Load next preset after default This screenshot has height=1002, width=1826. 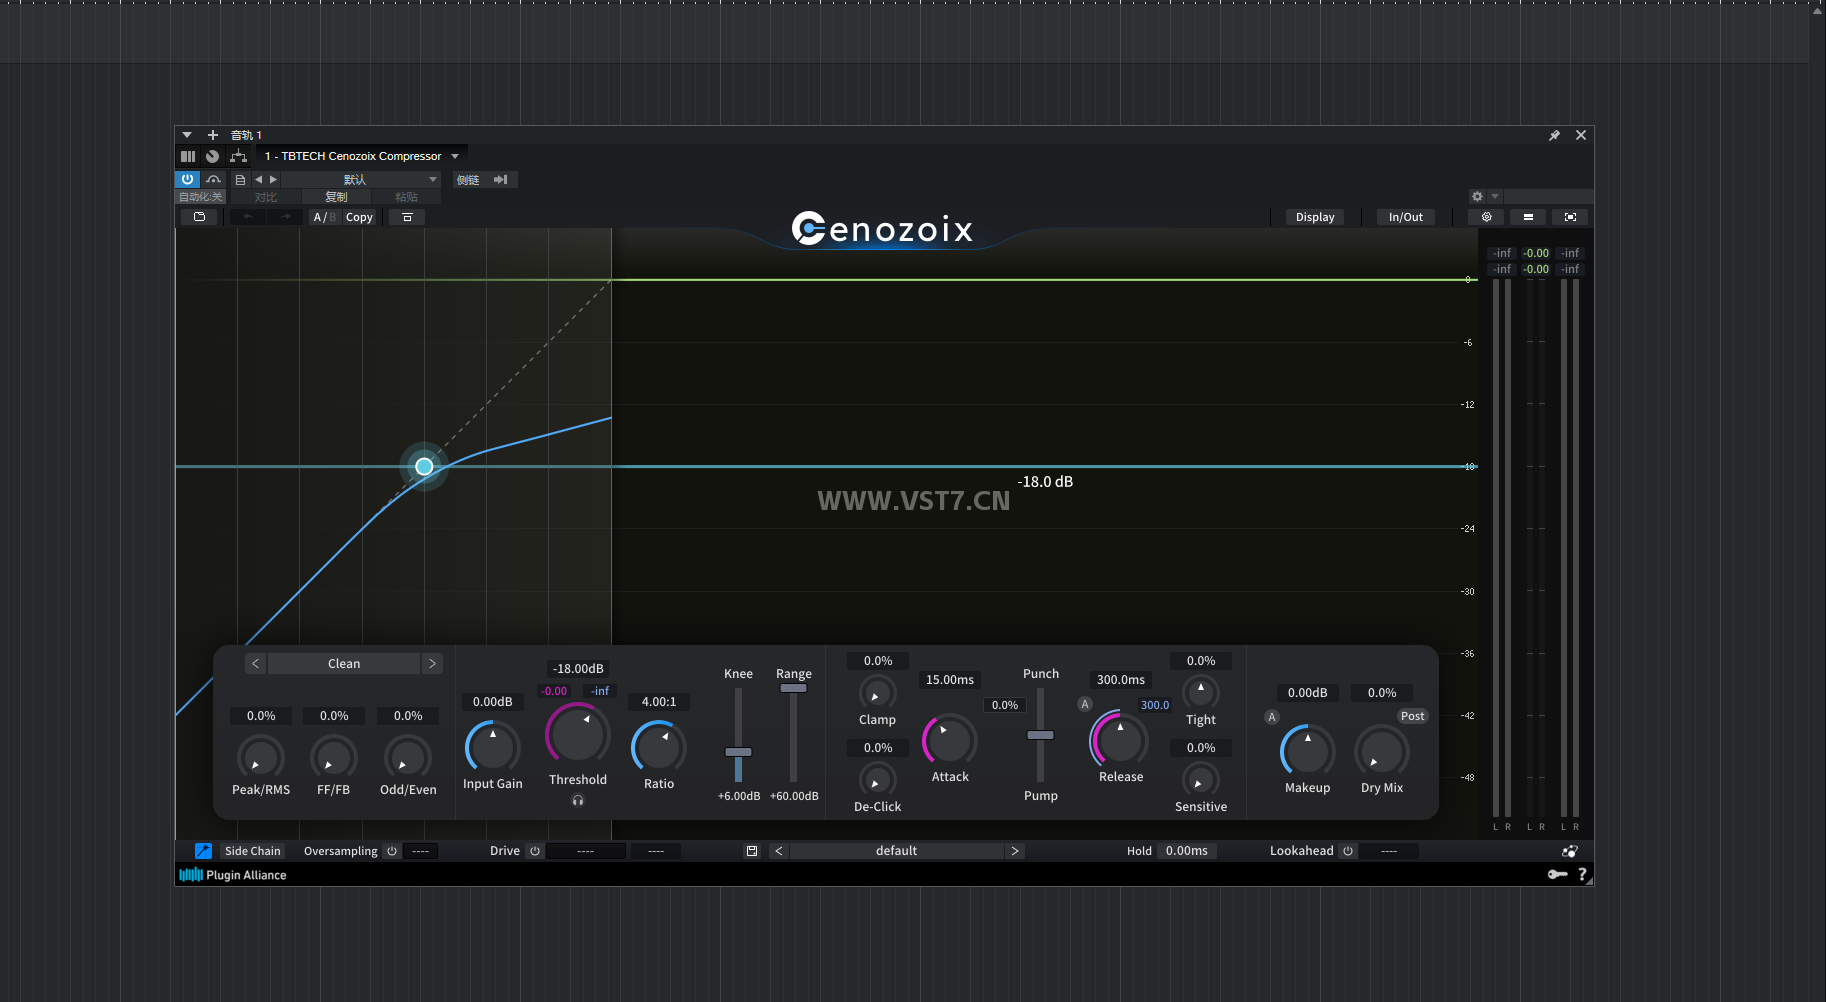point(1014,851)
